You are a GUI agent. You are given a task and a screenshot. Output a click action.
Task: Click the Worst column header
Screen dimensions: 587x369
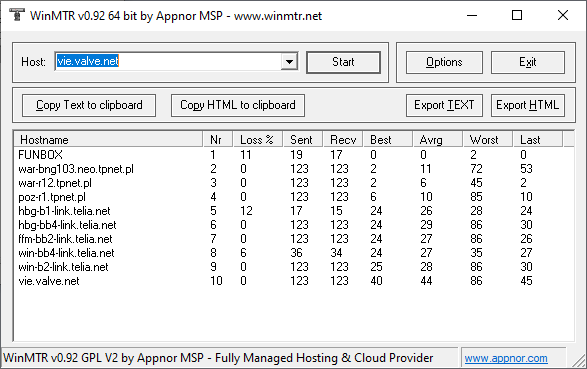point(487,140)
